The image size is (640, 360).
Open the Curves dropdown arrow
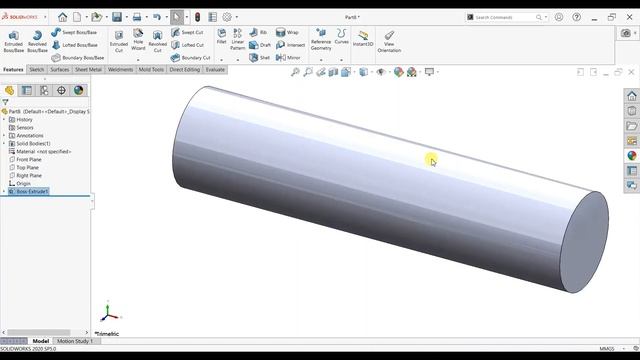click(341, 60)
